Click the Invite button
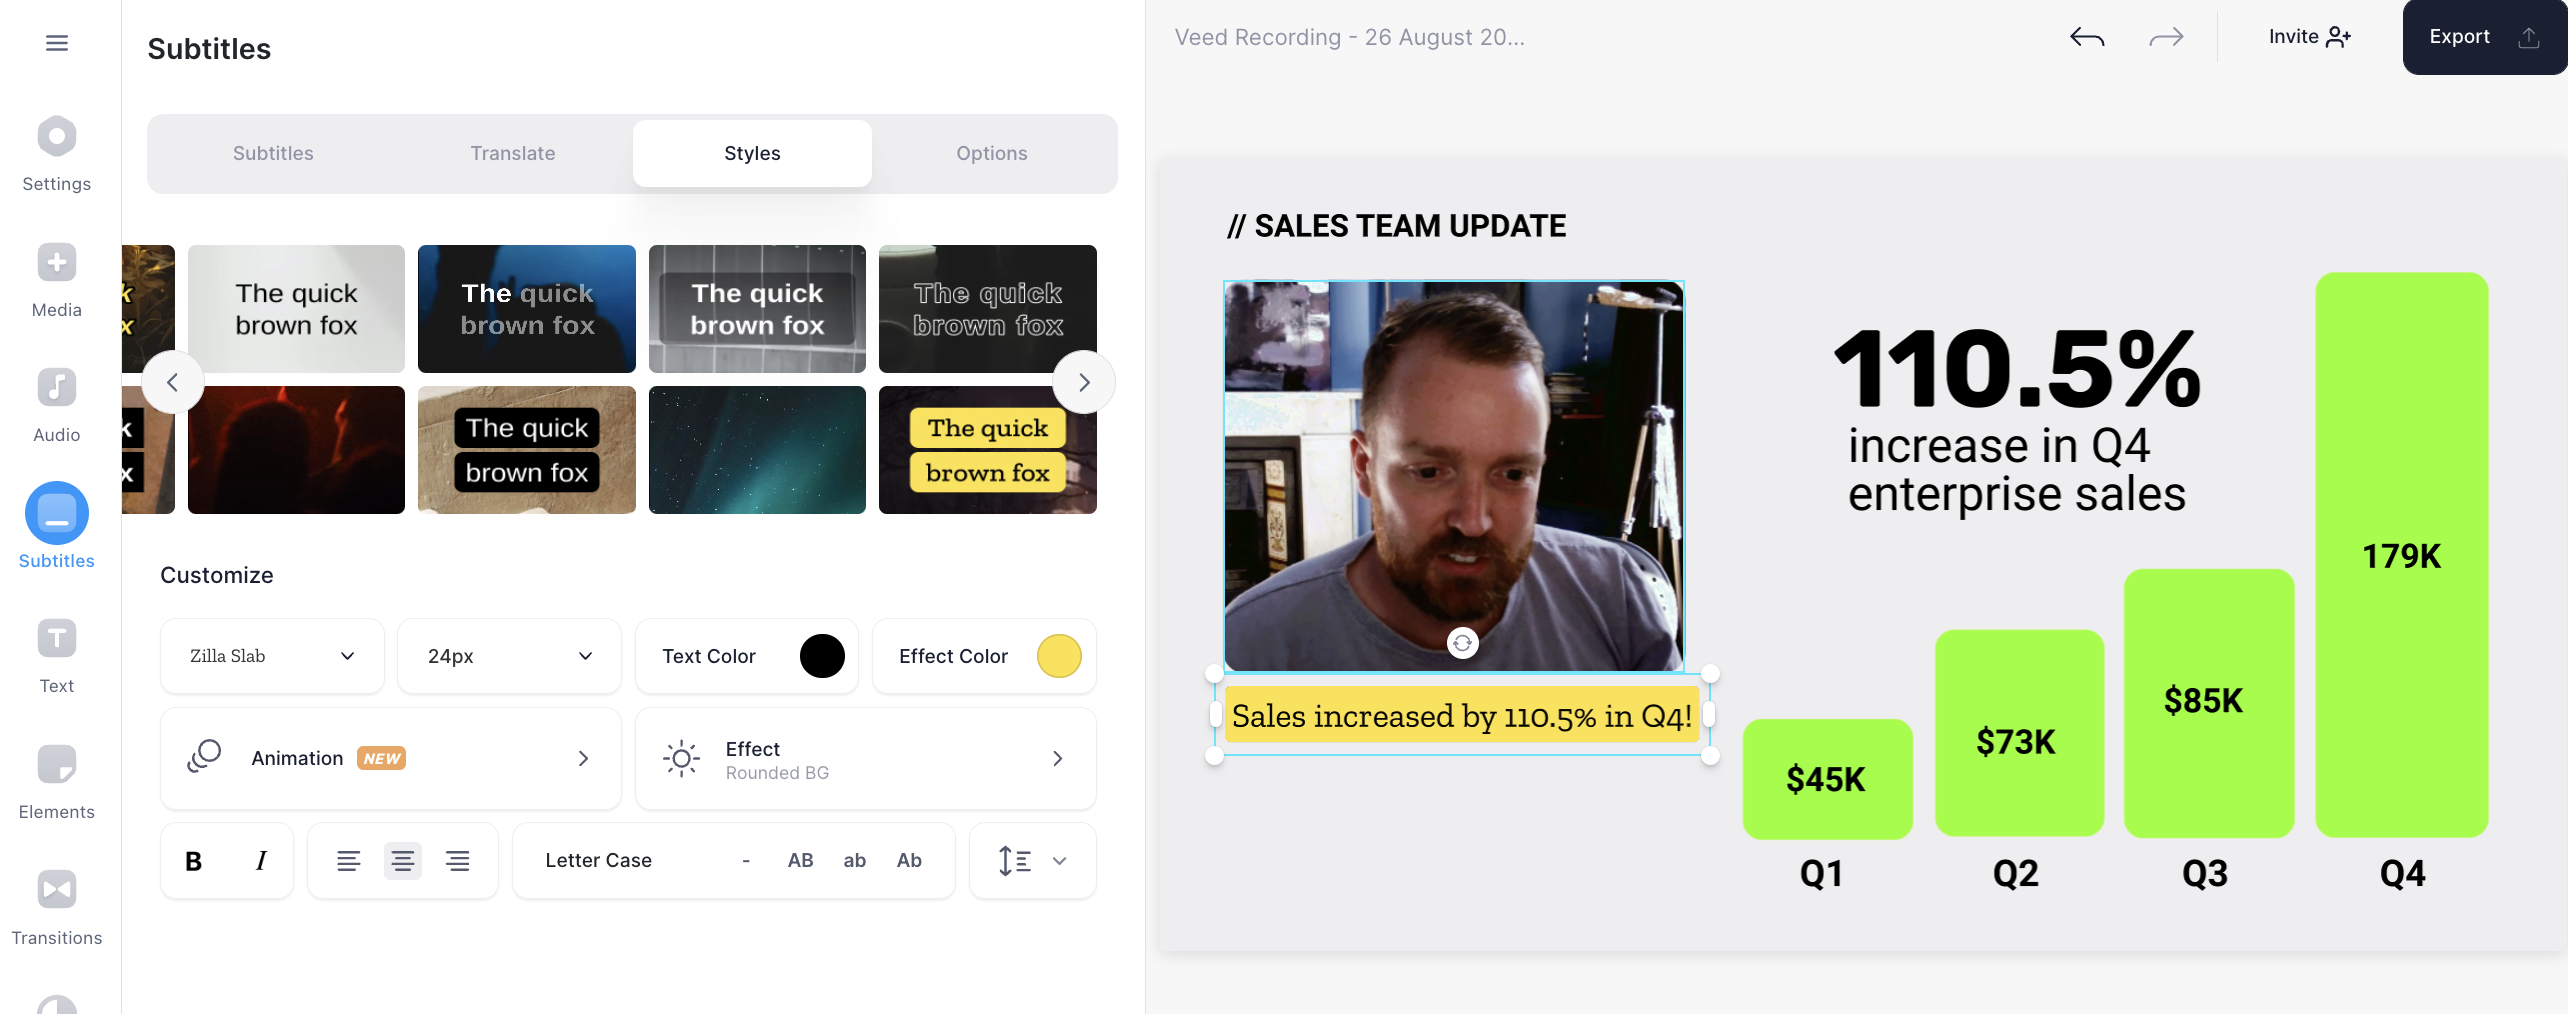 [x=2310, y=37]
